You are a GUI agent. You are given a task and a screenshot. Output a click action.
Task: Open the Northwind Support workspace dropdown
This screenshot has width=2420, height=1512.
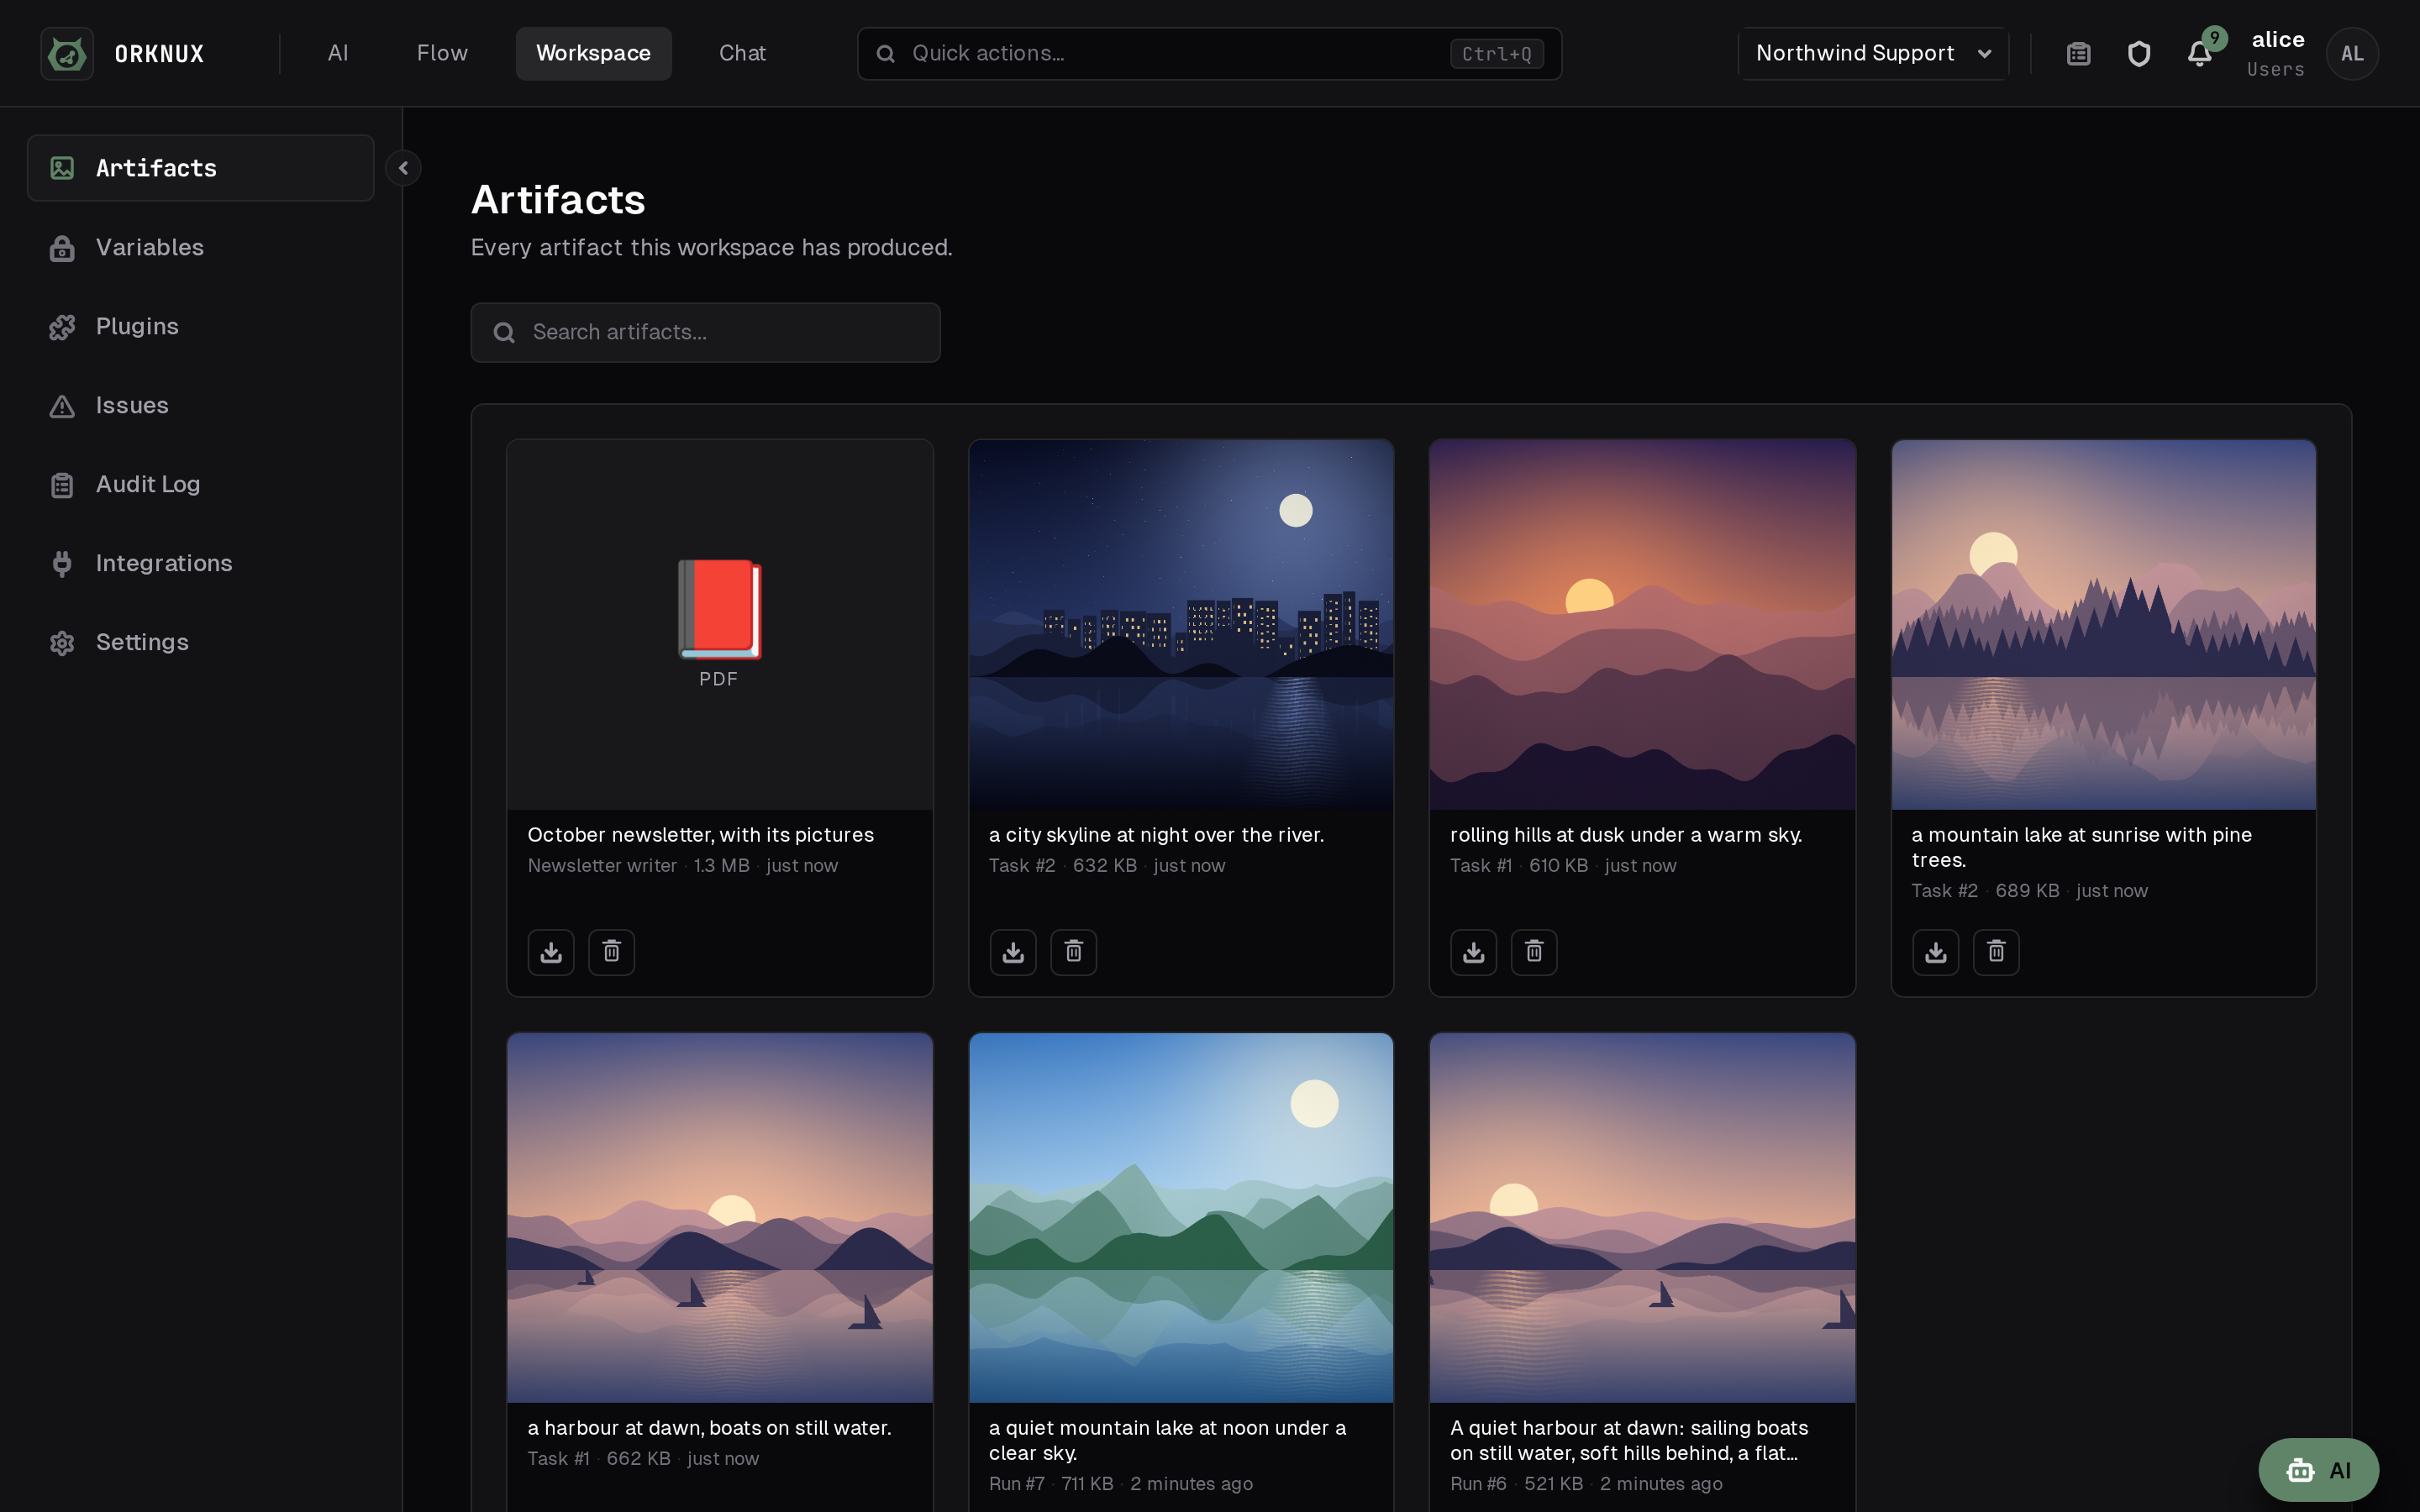tap(1873, 53)
